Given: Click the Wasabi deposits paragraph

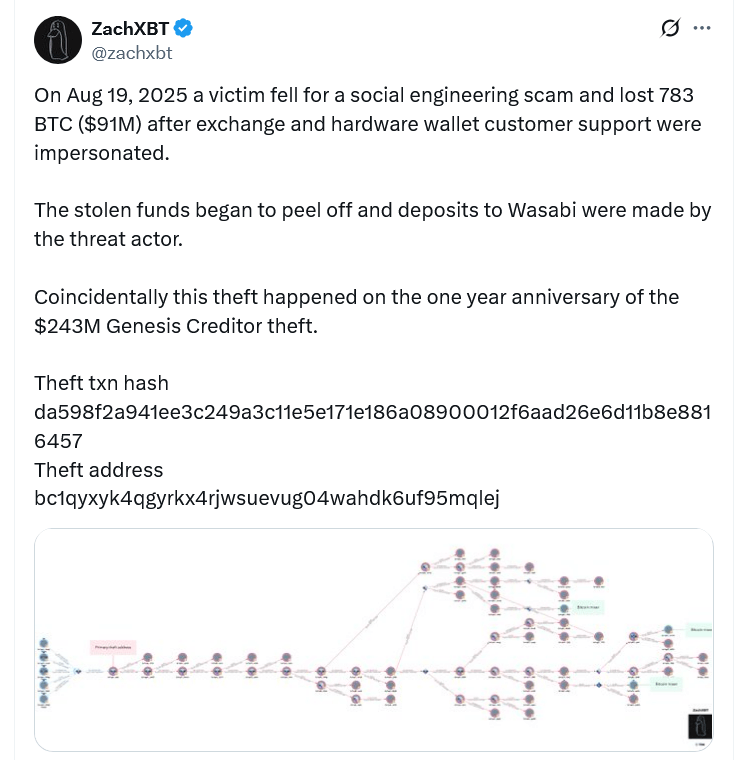Looking at the screenshot, I should pyautogui.click(x=372, y=225).
